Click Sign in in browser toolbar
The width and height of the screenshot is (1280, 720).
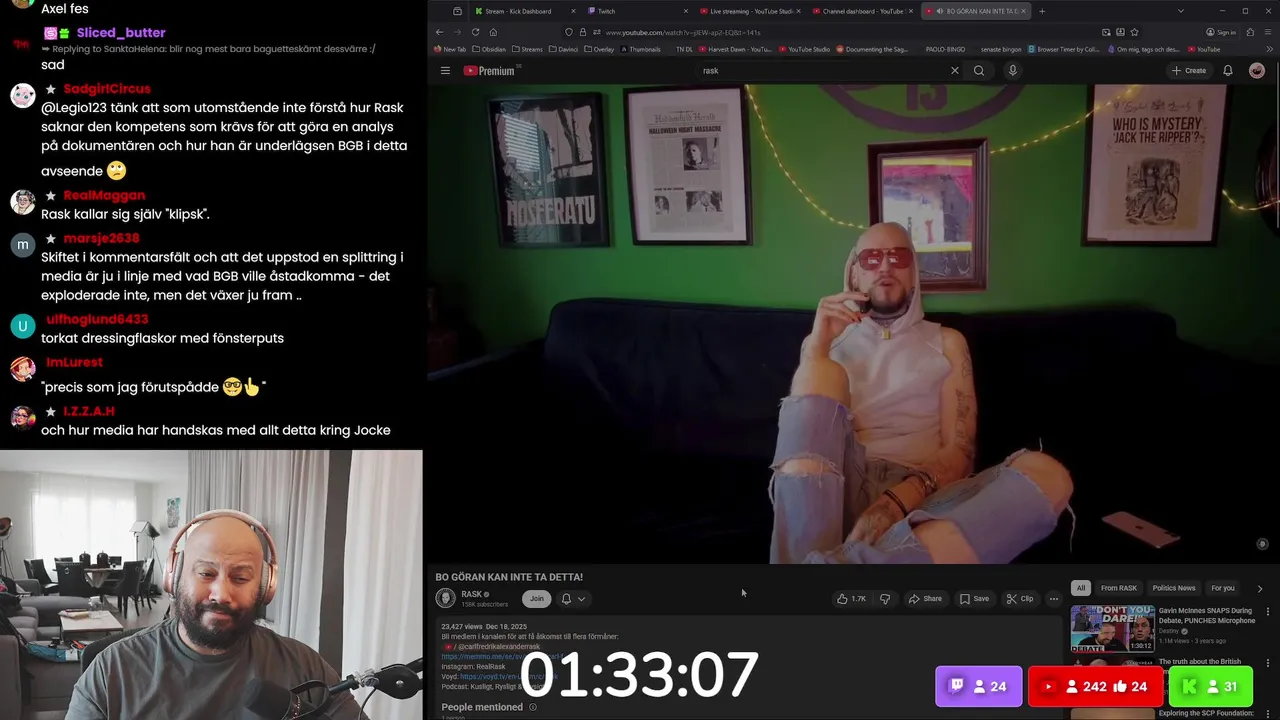click(x=1221, y=32)
